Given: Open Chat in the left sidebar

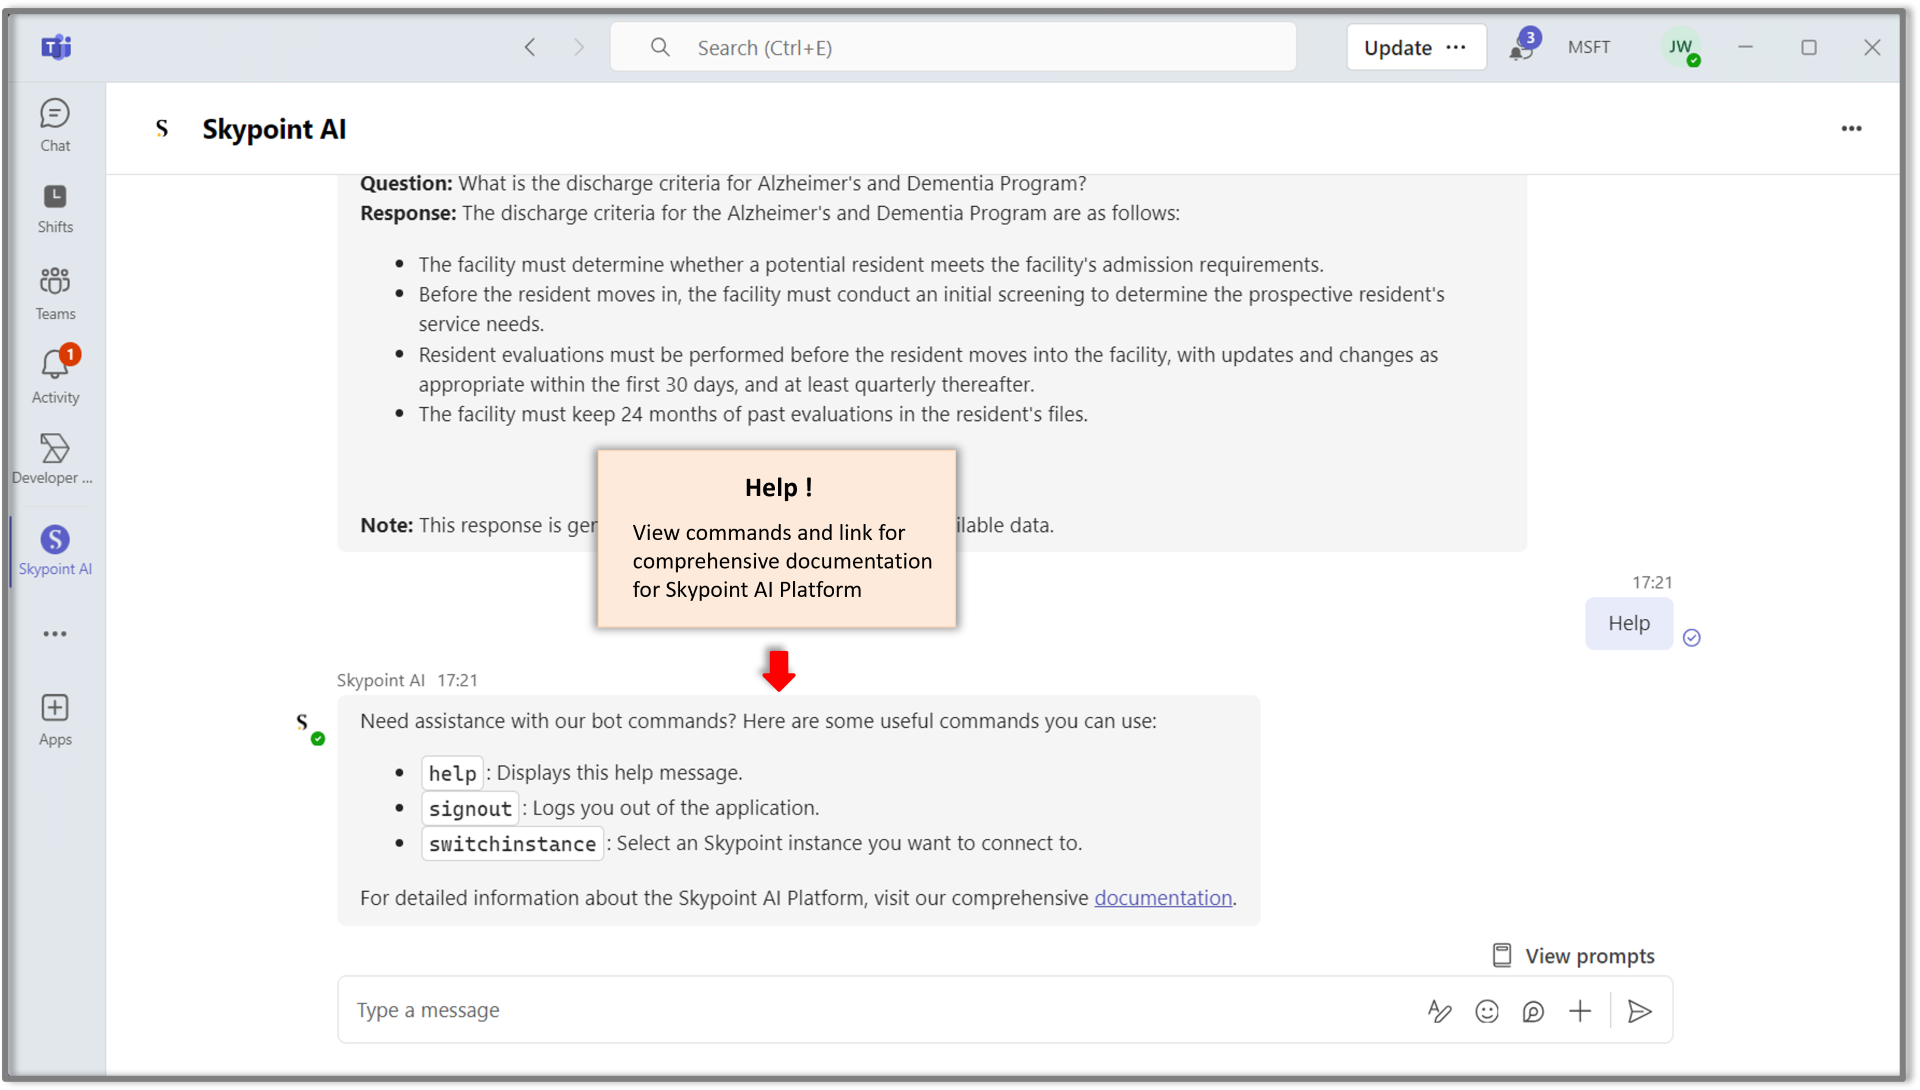Looking at the screenshot, I should click(x=55, y=125).
